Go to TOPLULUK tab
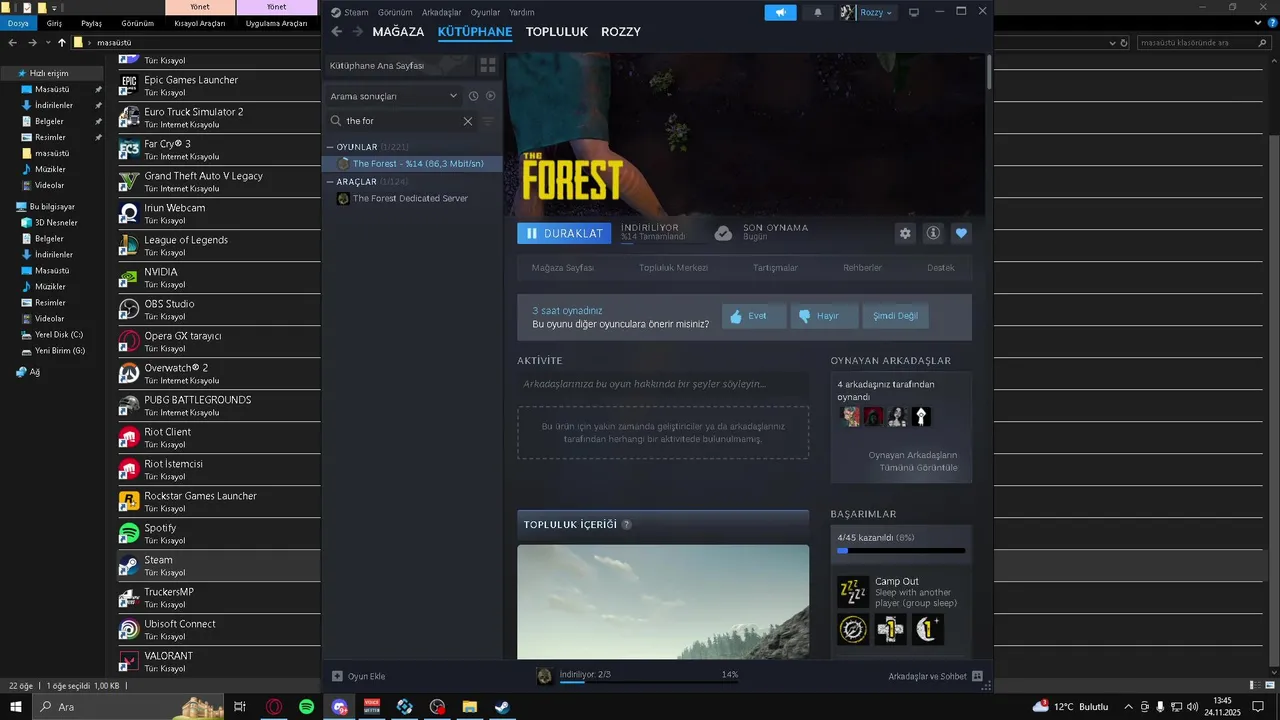This screenshot has width=1280, height=720. [557, 32]
